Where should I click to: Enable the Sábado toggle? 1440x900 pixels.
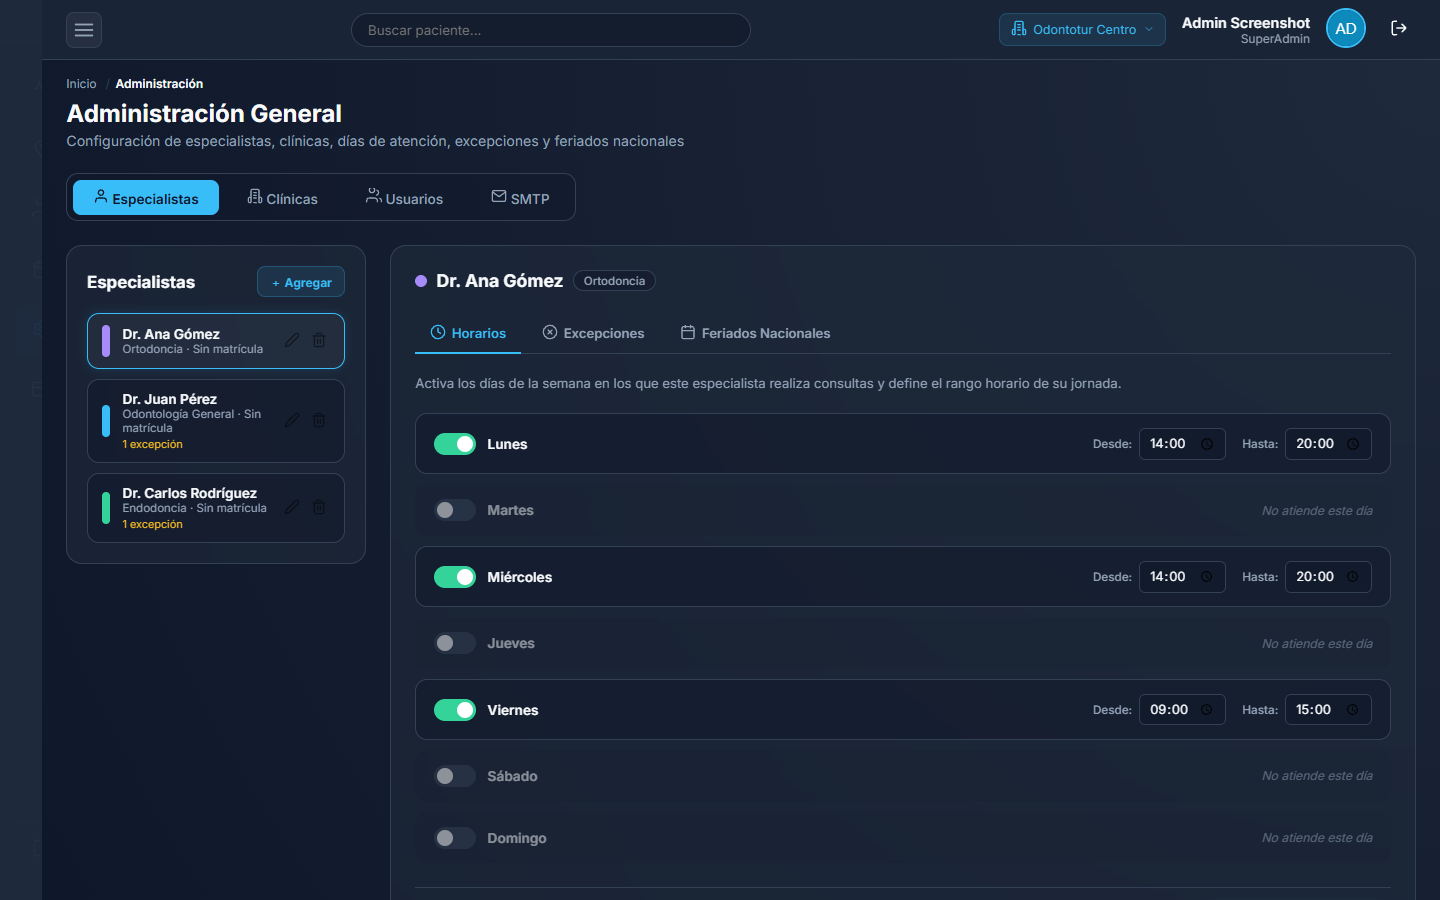coord(455,776)
